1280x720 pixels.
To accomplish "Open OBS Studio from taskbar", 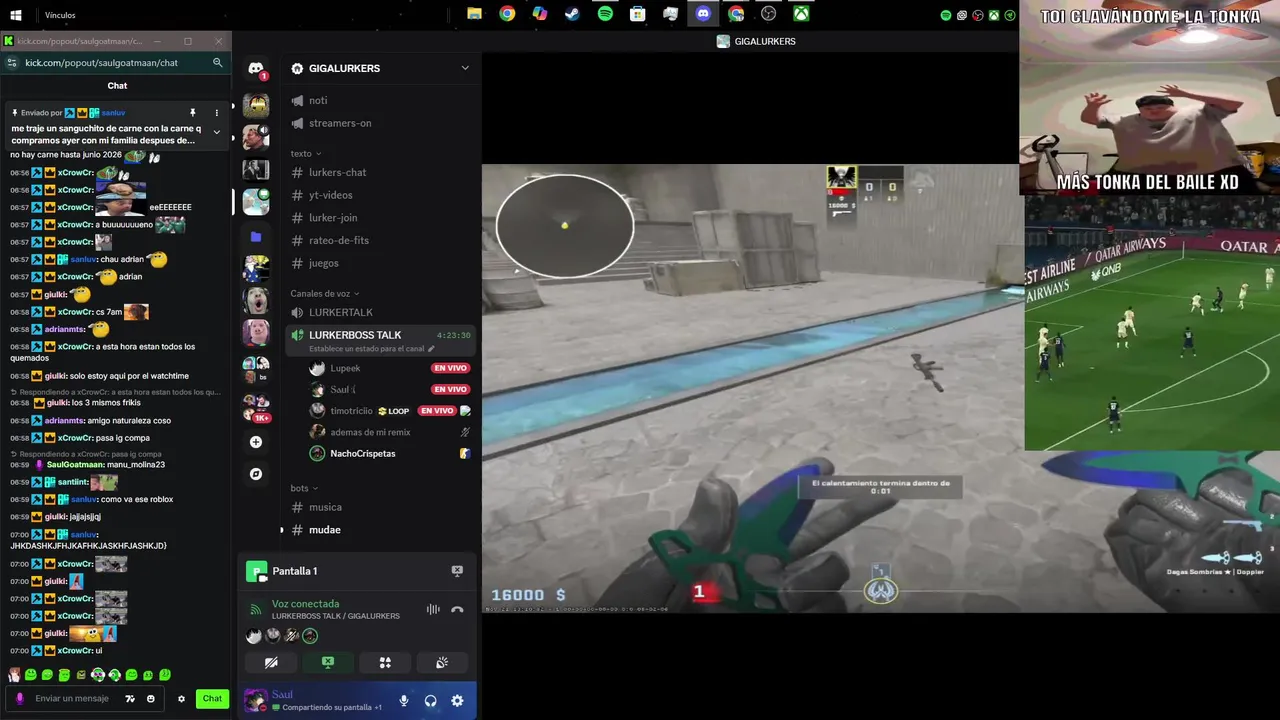I will click(x=768, y=14).
